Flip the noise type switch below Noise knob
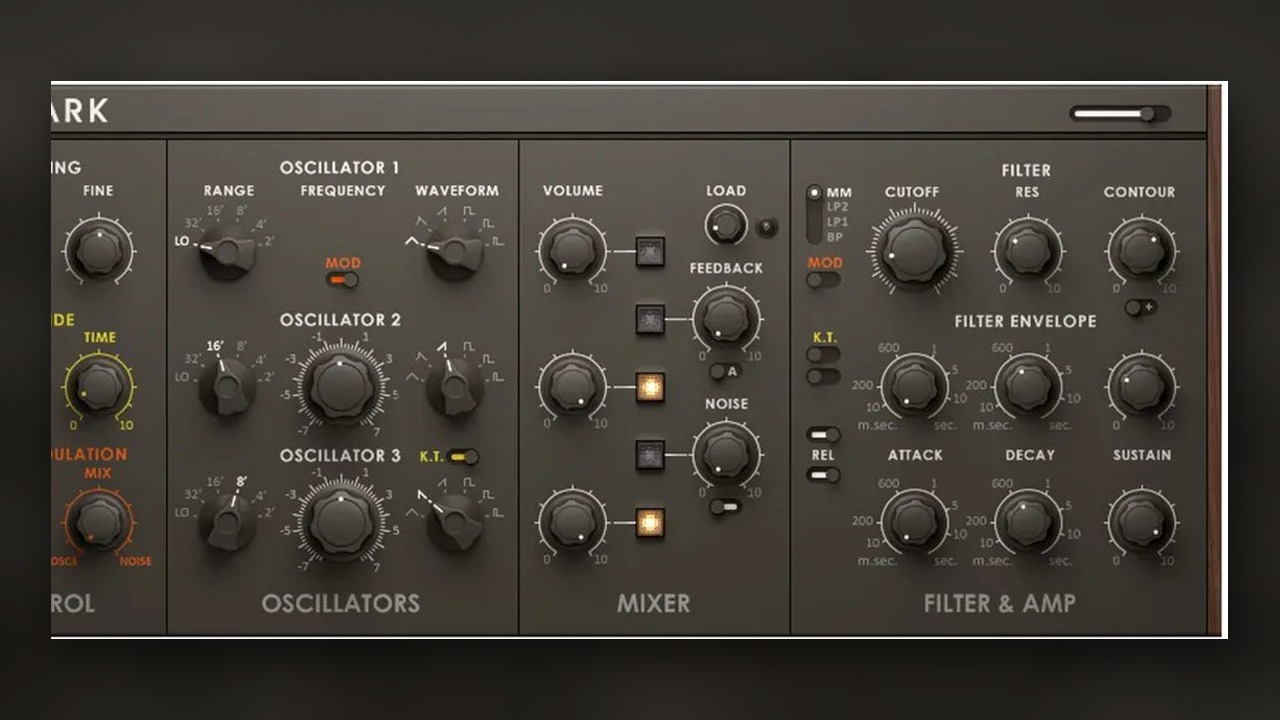Viewport: 1280px width, 720px height. pos(725,507)
